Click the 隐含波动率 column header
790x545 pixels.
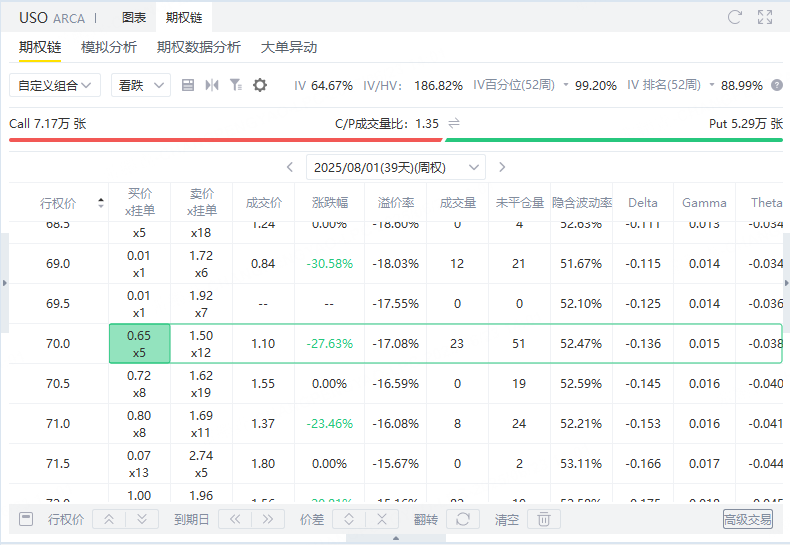click(582, 202)
